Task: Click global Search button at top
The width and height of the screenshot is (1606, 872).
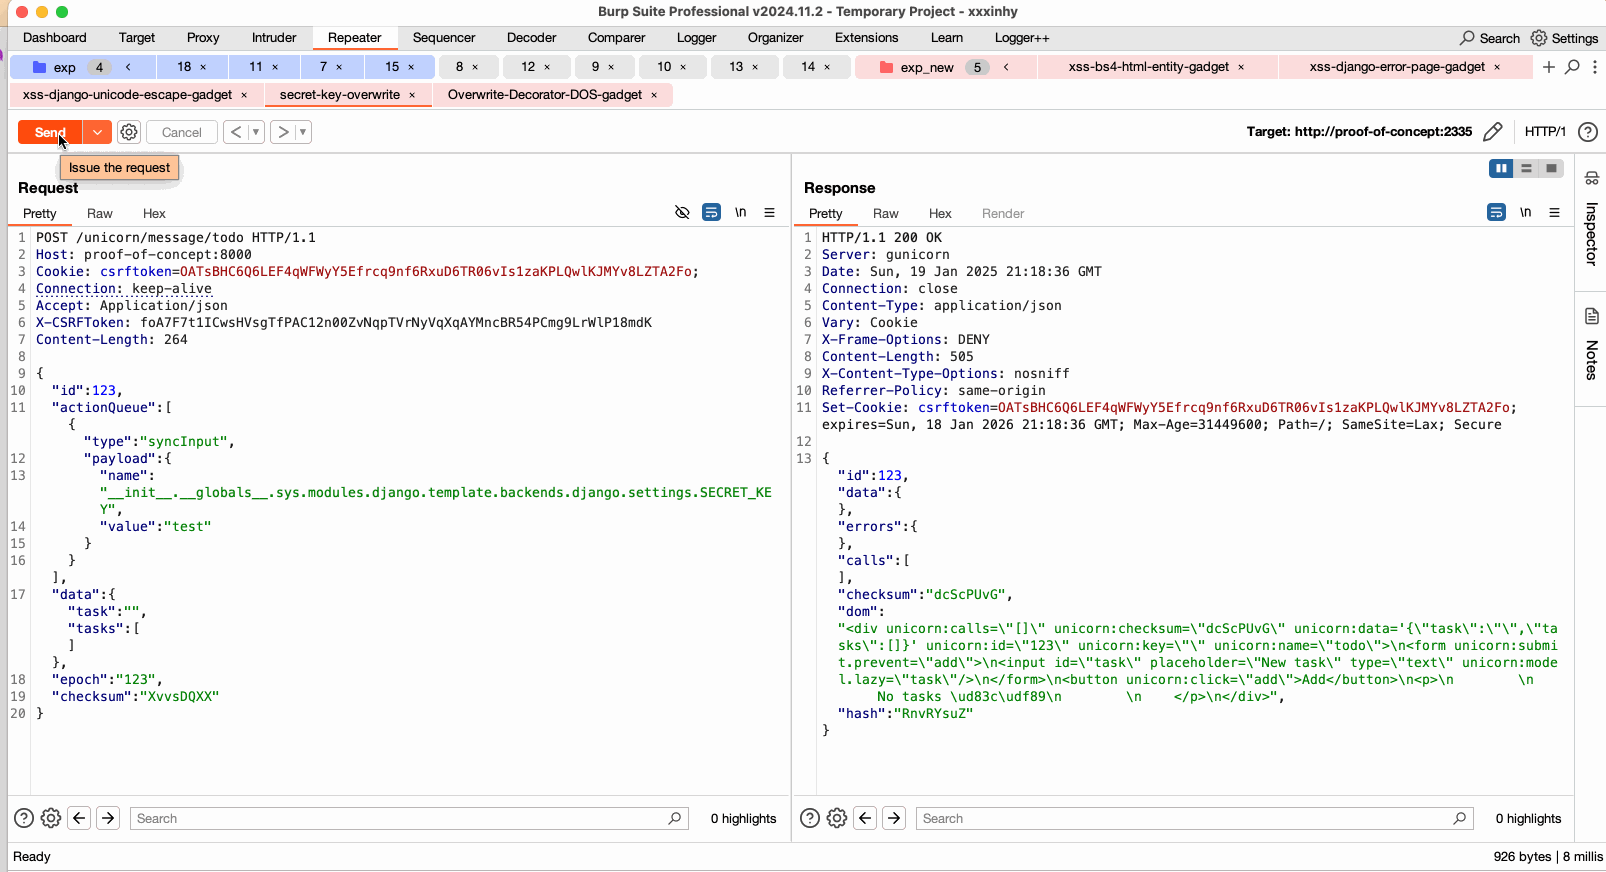Action: pyautogui.click(x=1489, y=38)
